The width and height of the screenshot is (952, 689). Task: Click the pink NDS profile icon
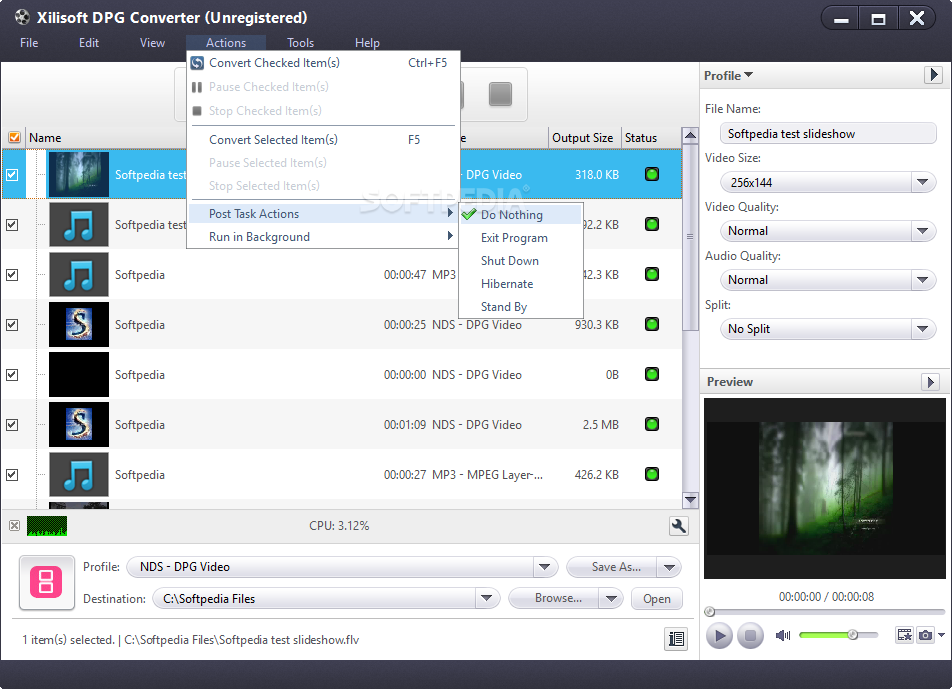47,582
